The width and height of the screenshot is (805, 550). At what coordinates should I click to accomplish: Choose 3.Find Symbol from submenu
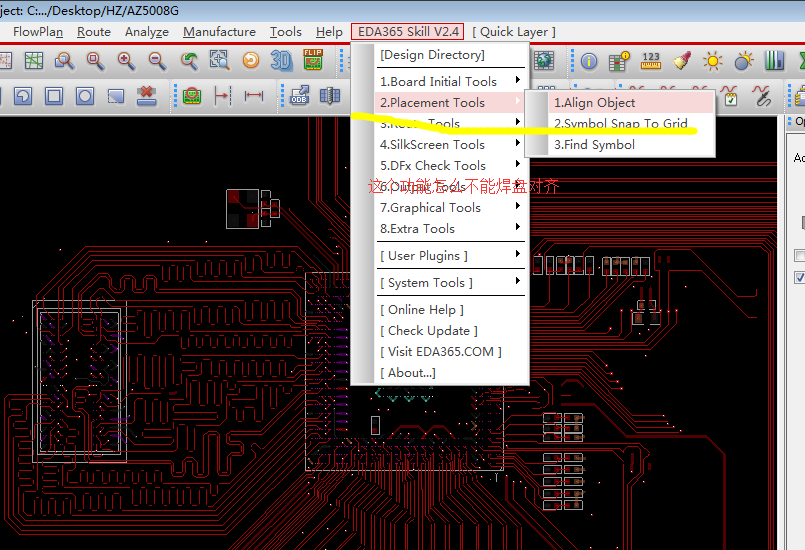pos(631,145)
